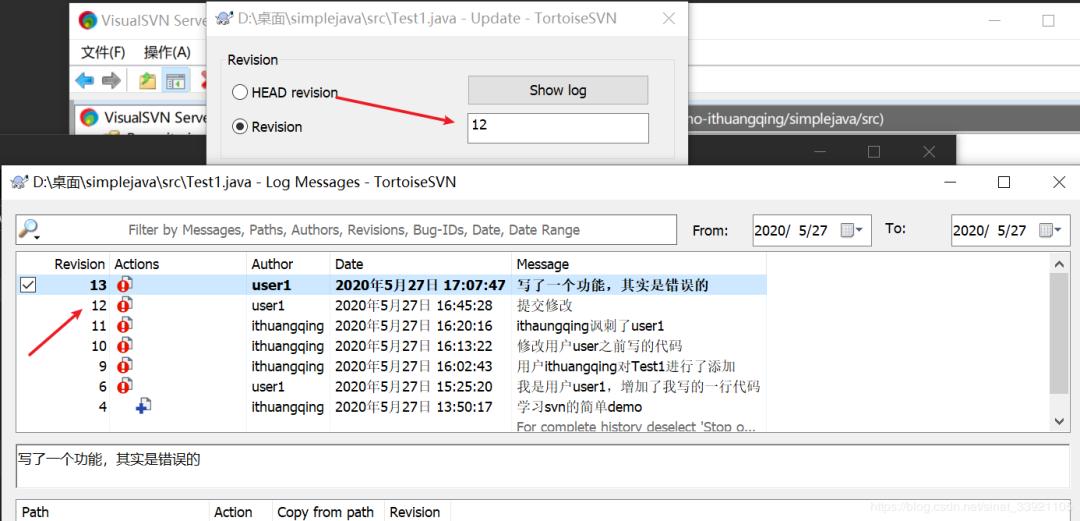This screenshot has width=1080, height=521.
Task: Click the commit message text pane
Action: (543, 466)
